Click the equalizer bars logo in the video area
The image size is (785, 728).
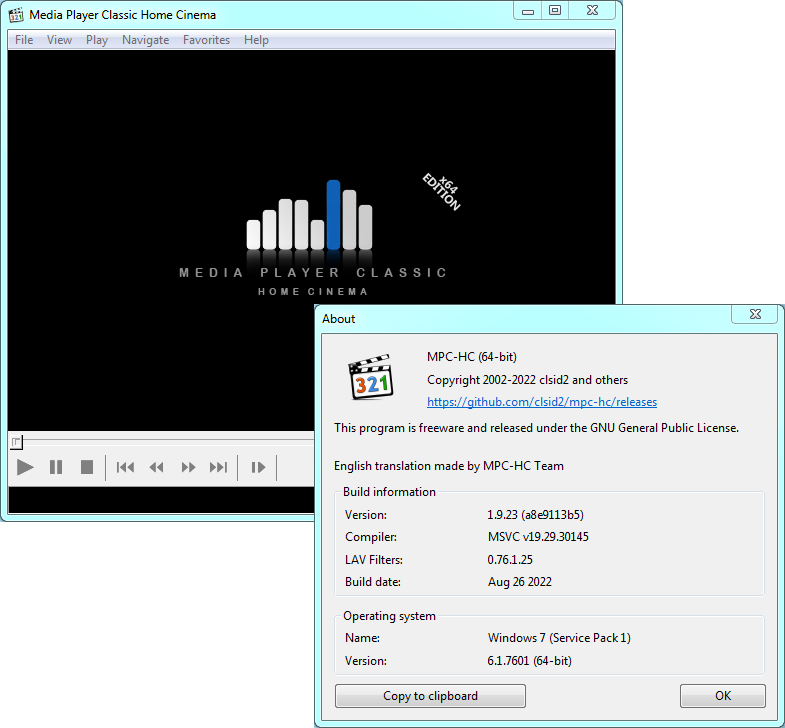tap(309, 215)
